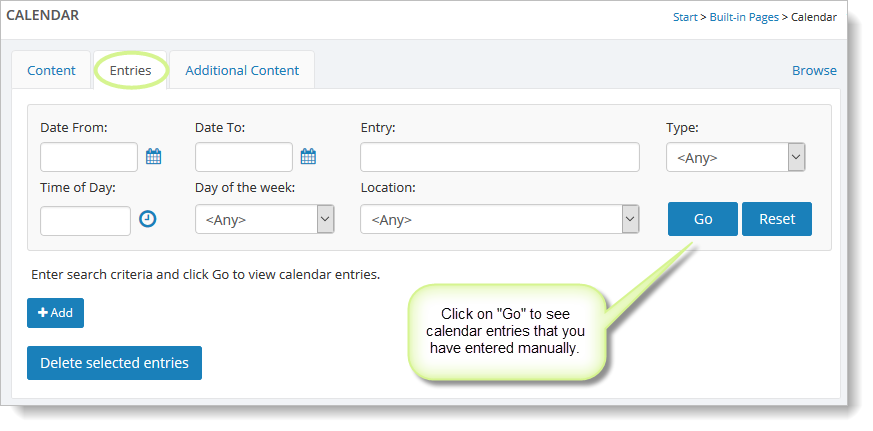Add a new calendar entry
Image resolution: width=873 pixels, height=431 pixels.
56,313
